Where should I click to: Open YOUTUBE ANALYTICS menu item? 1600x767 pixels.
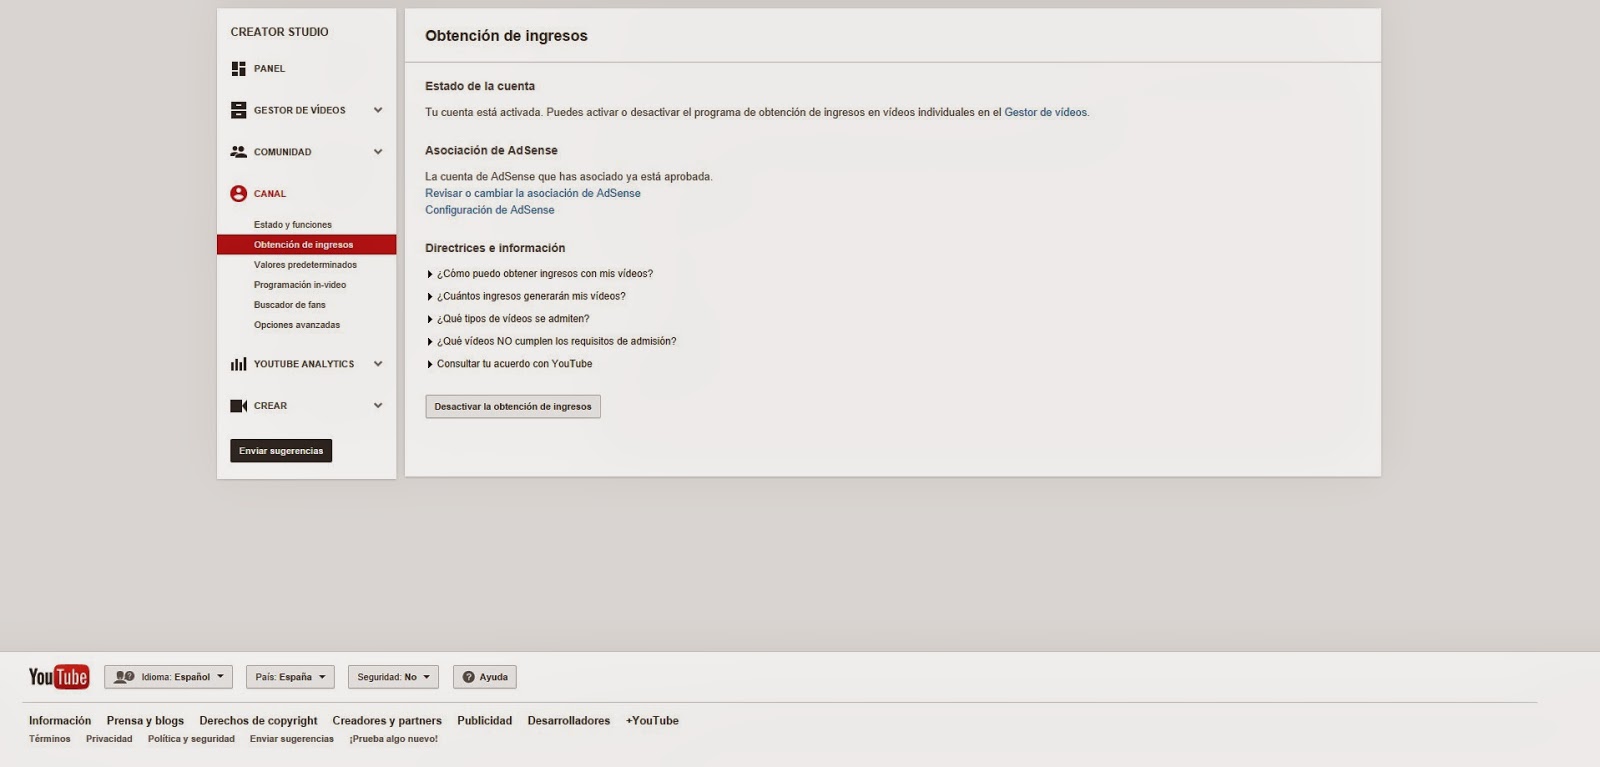tap(306, 364)
